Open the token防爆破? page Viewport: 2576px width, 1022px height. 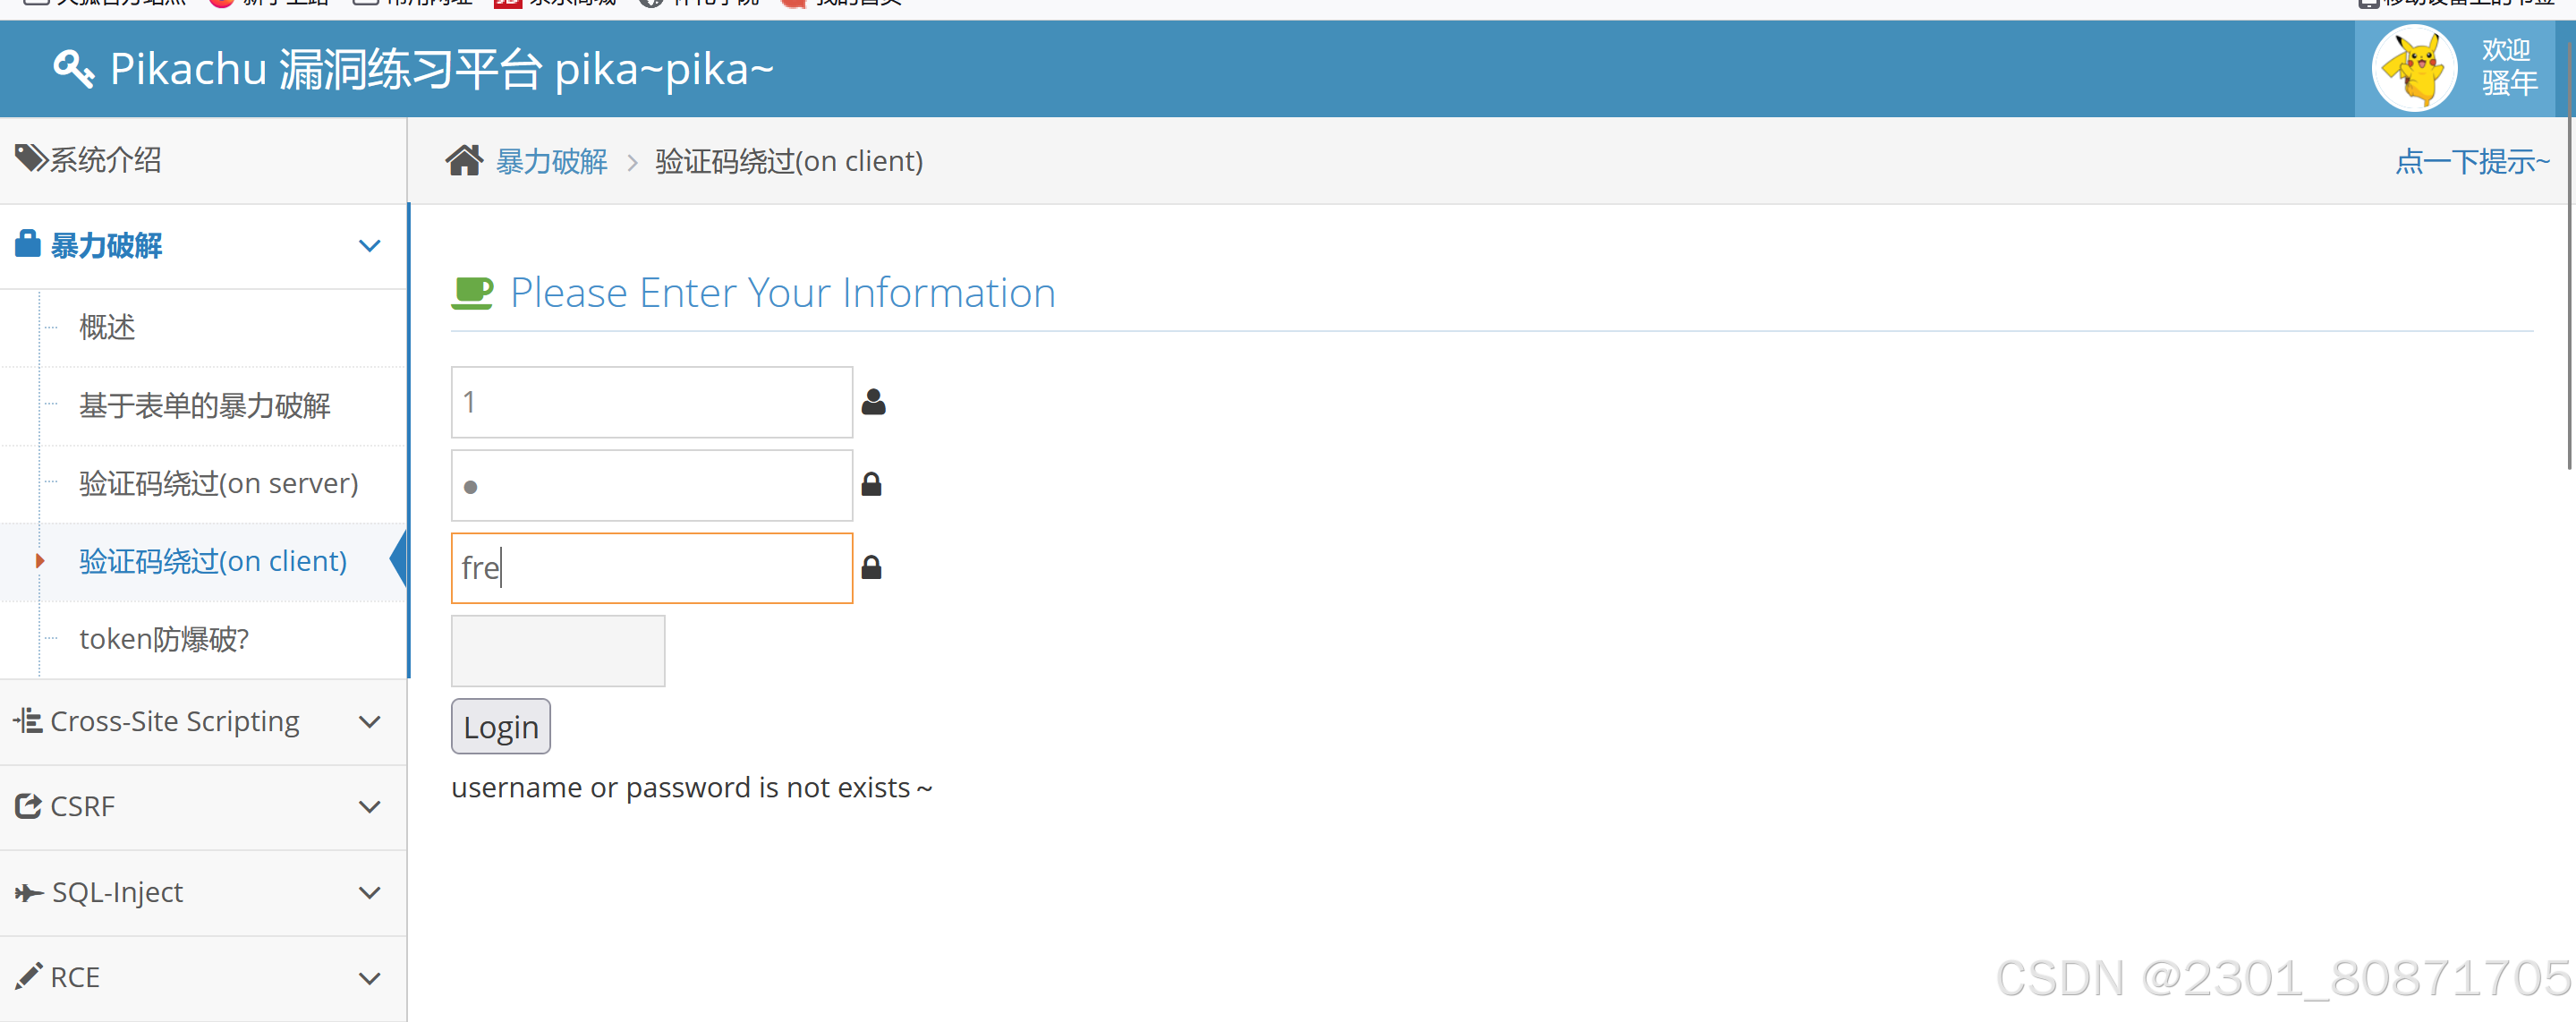(164, 639)
